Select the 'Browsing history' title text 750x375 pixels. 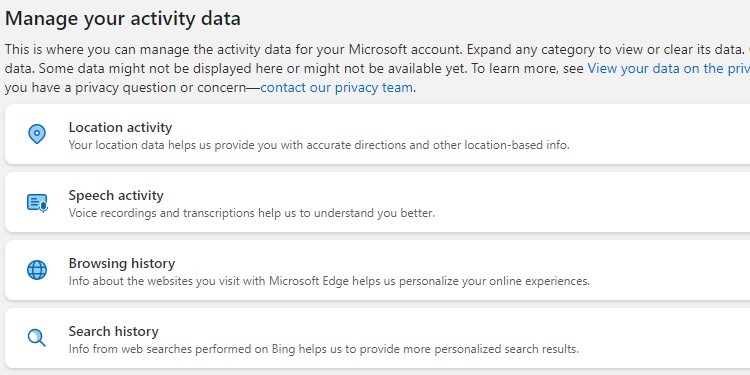[121, 263]
